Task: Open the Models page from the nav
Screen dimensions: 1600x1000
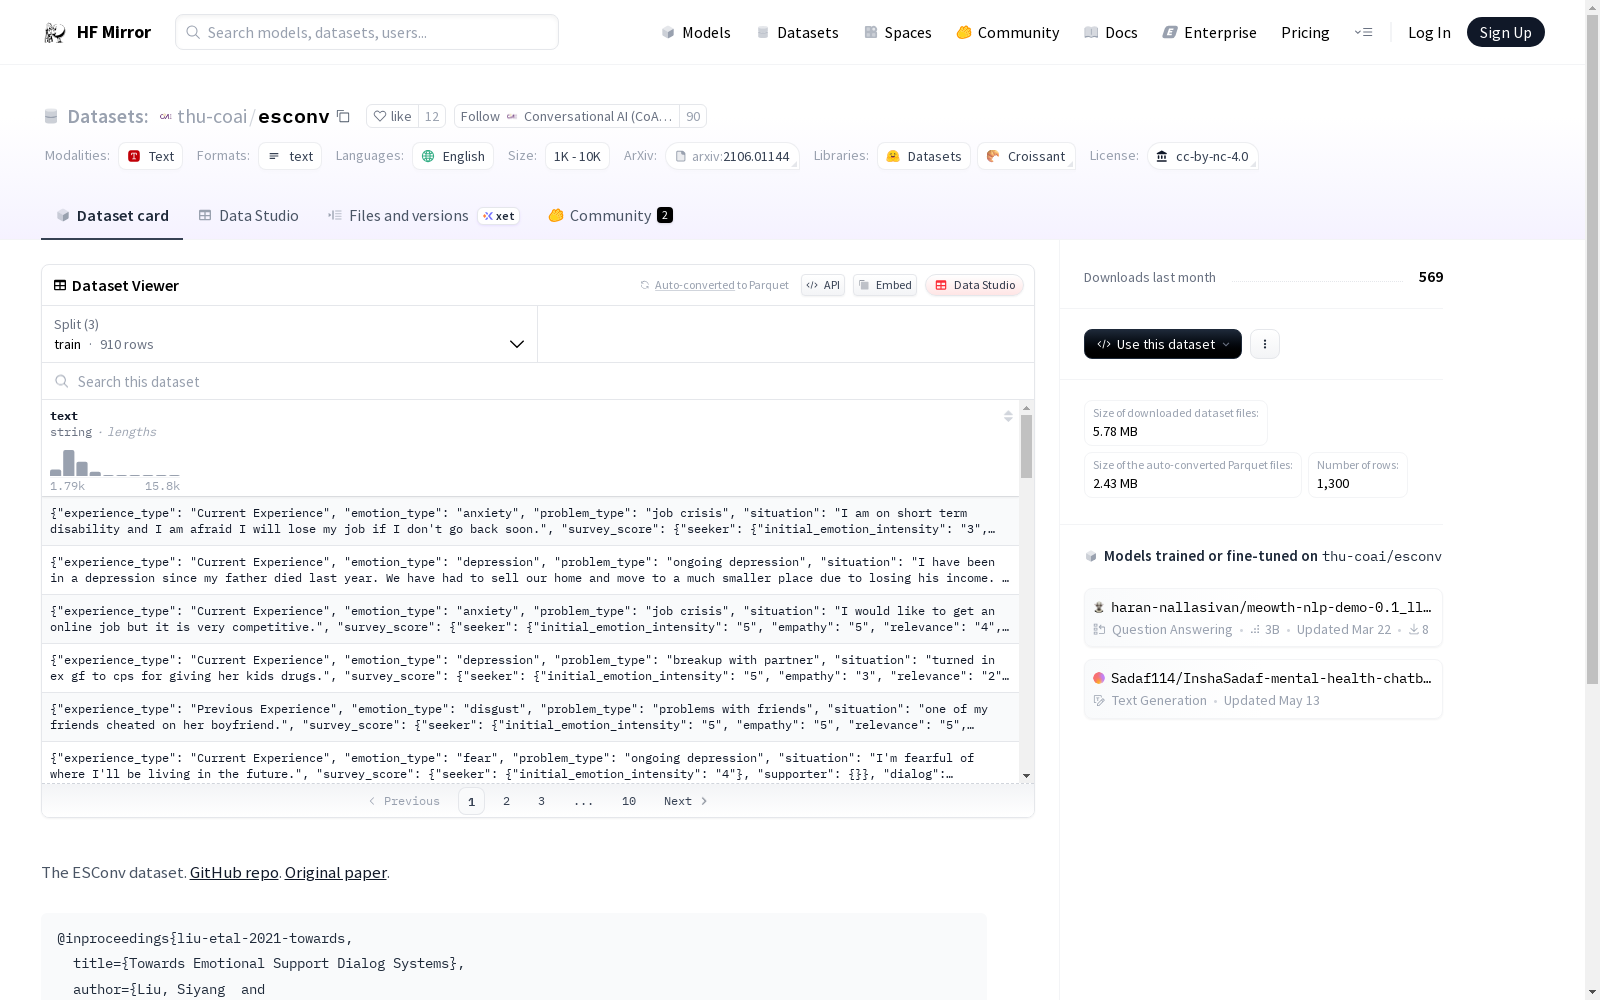Action: [x=696, y=32]
